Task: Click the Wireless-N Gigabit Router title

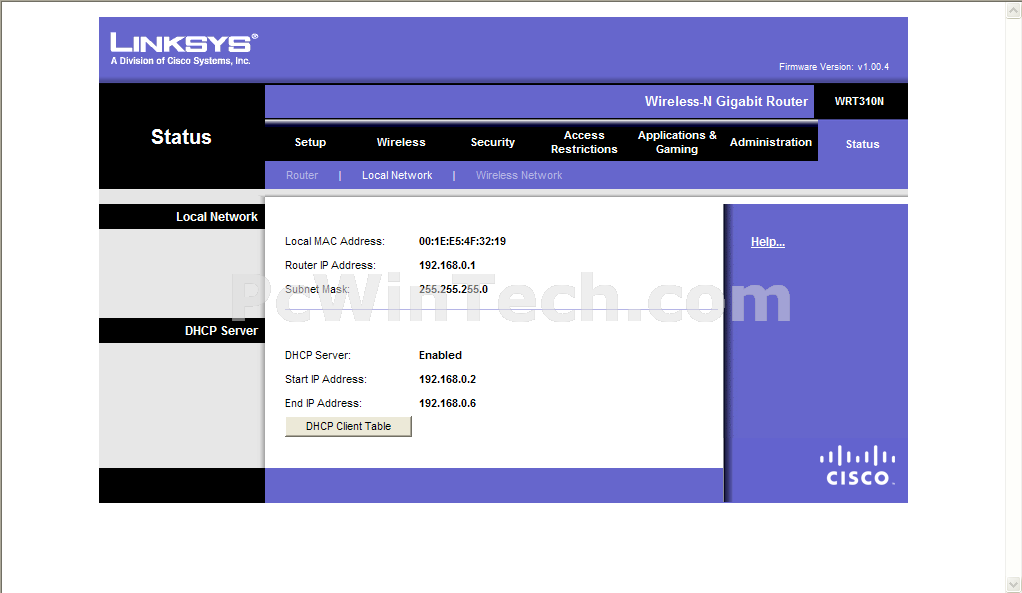Action: tap(726, 101)
